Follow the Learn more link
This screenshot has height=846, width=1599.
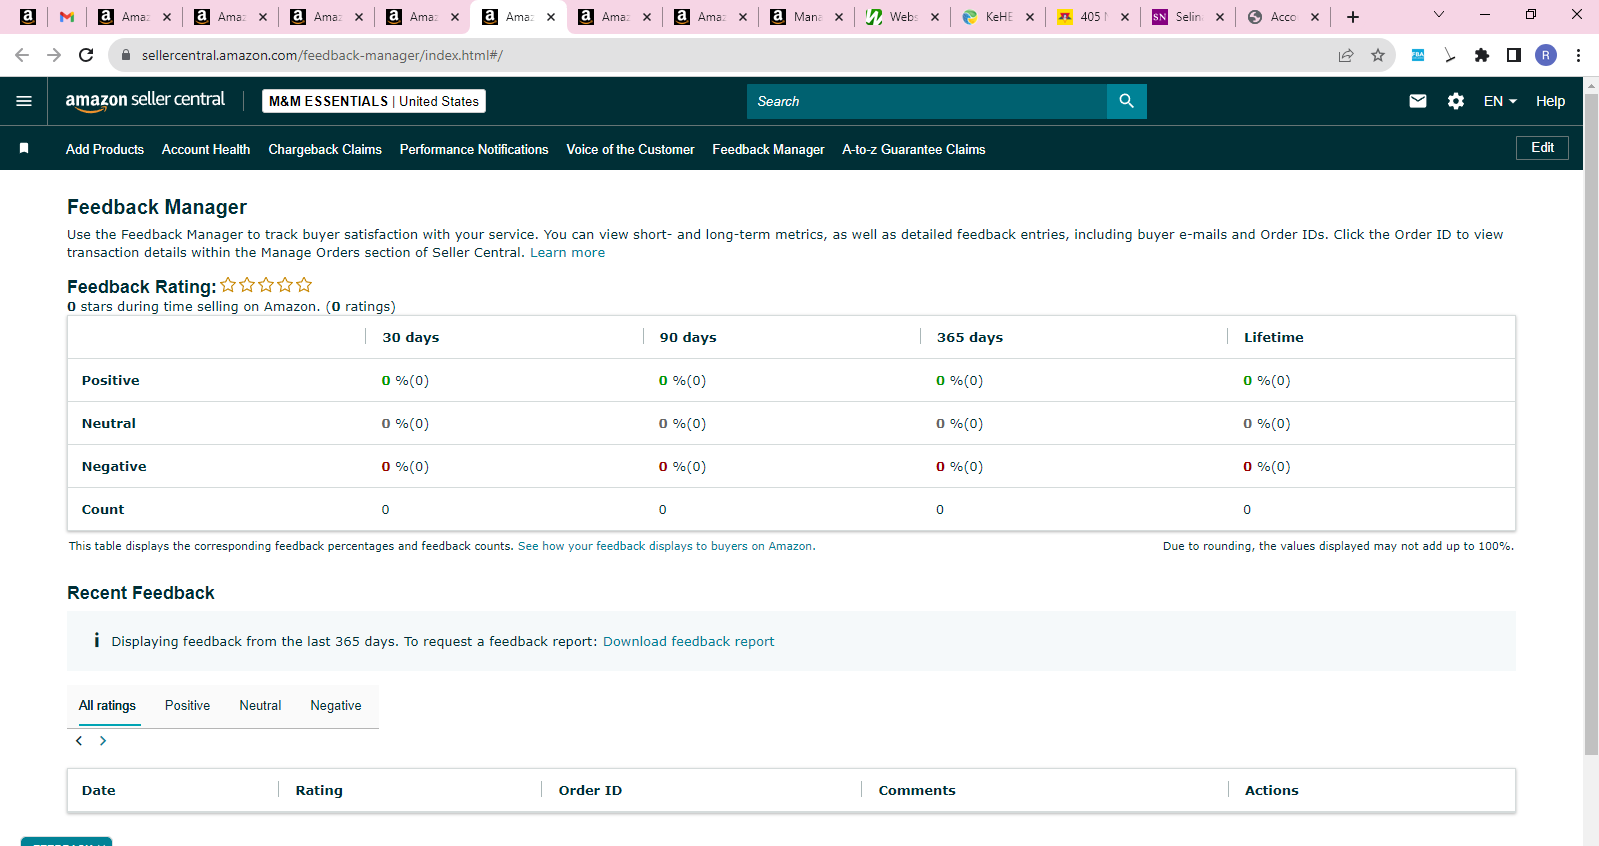tap(567, 252)
